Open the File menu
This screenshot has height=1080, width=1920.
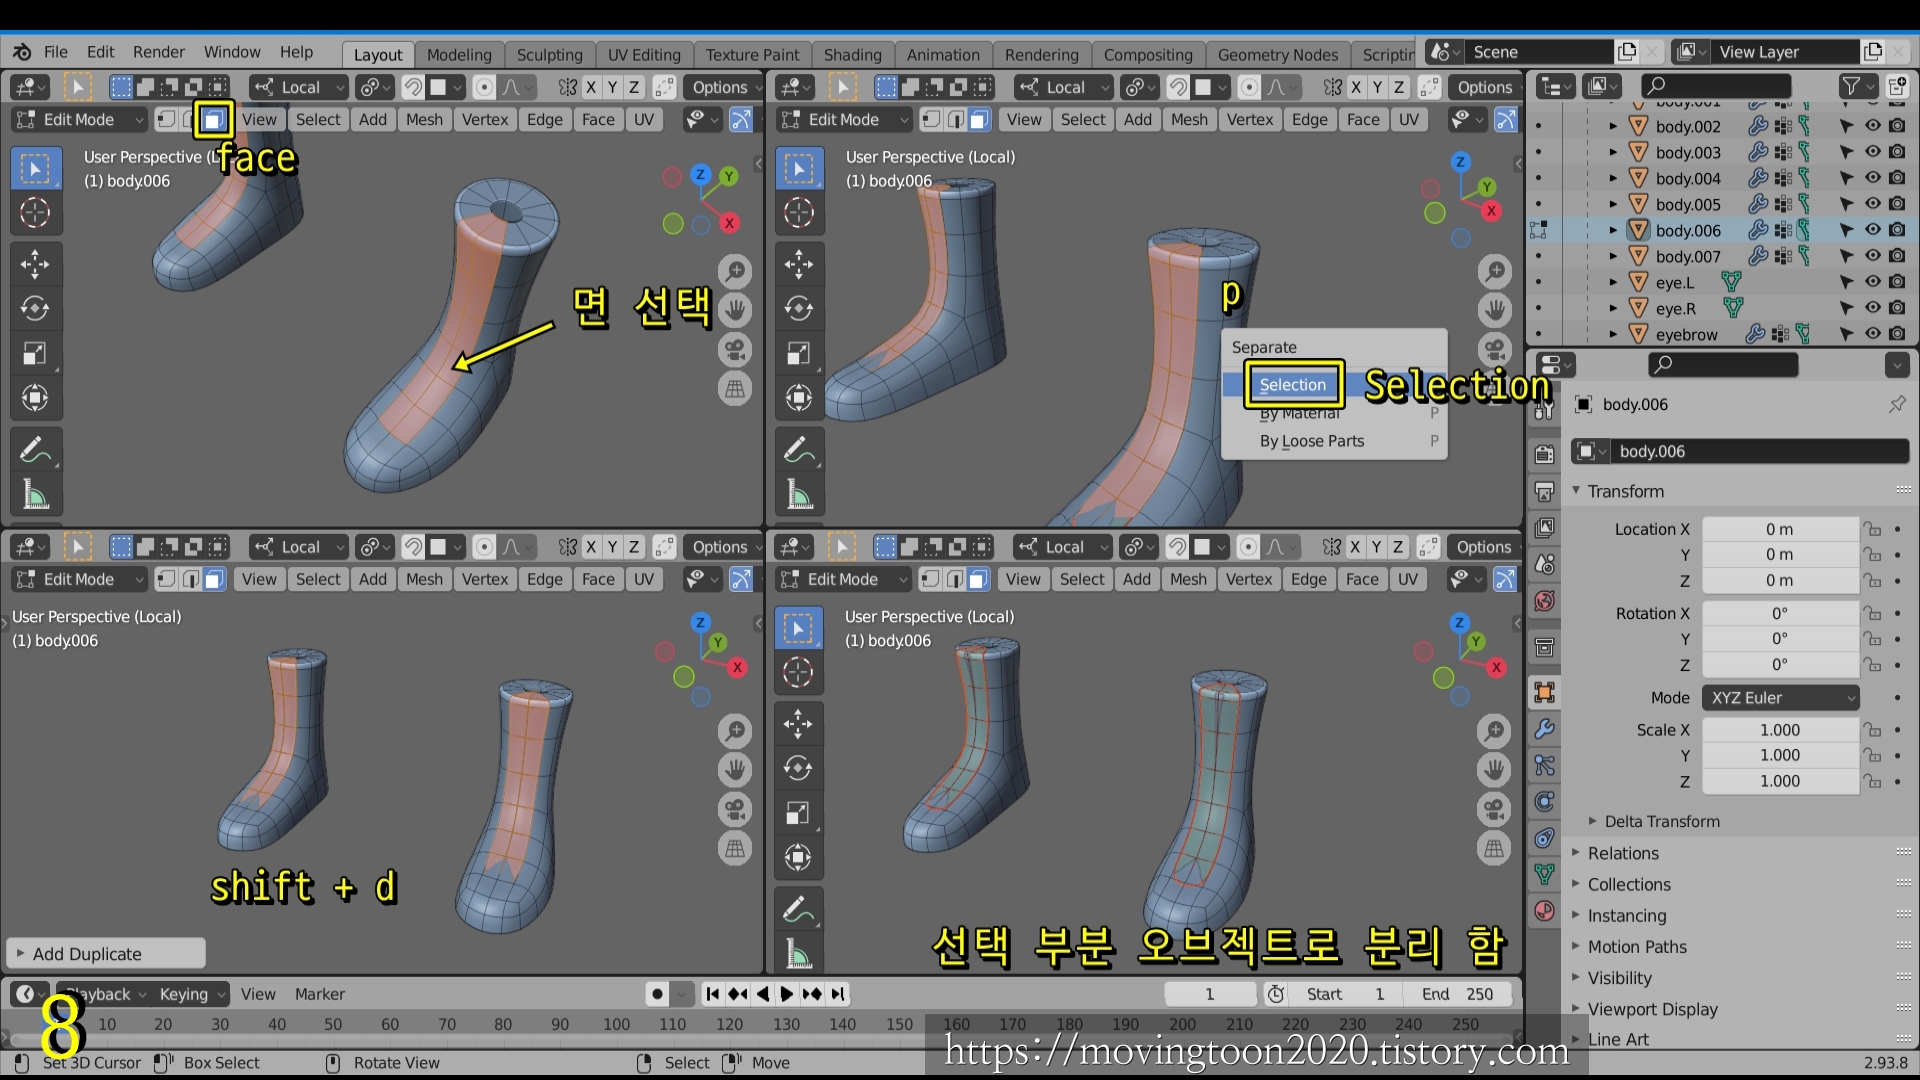56,52
